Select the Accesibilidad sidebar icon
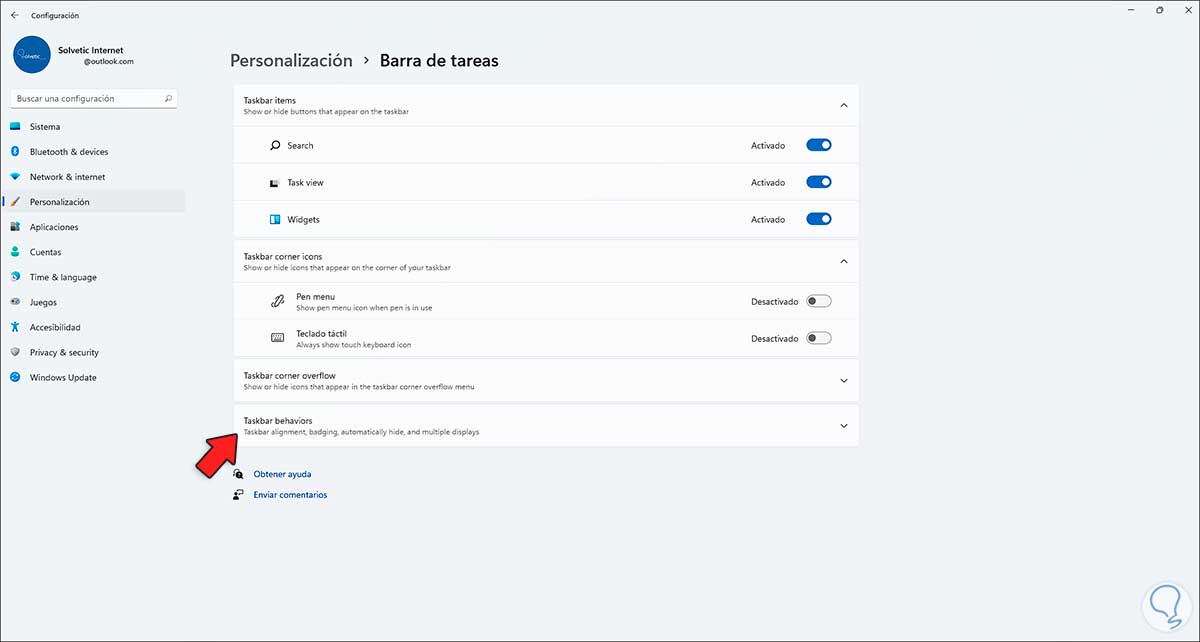The width and height of the screenshot is (1200, 642). [16, 327]
